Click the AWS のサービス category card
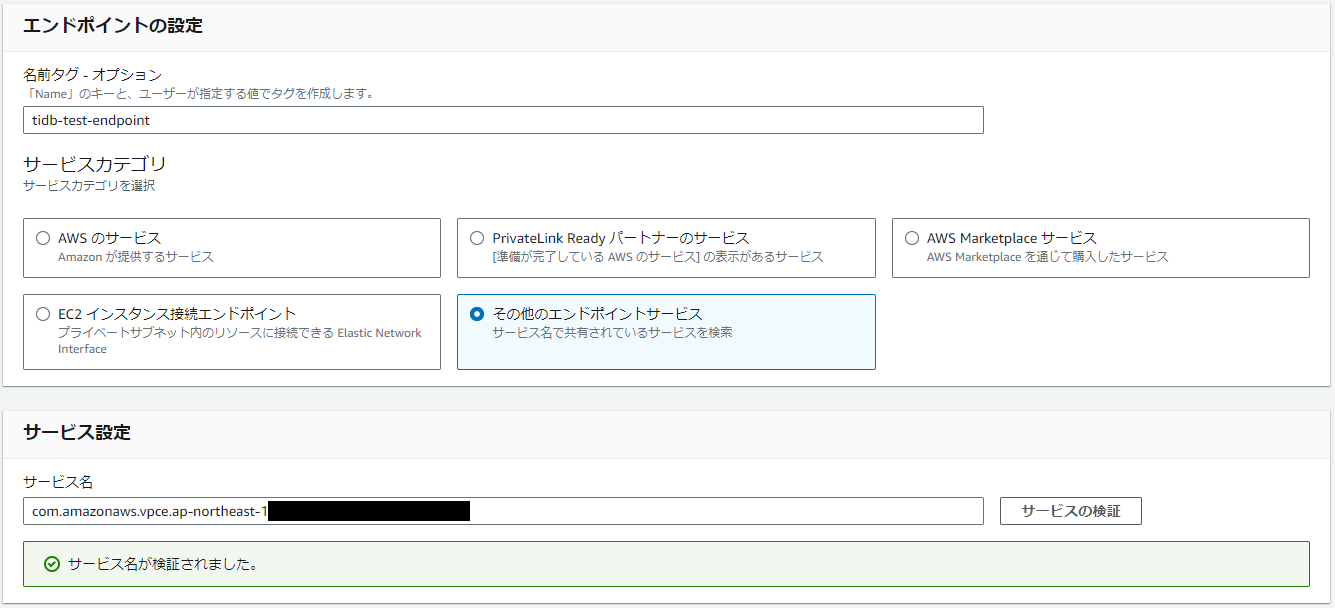 (x=232, y=248)
